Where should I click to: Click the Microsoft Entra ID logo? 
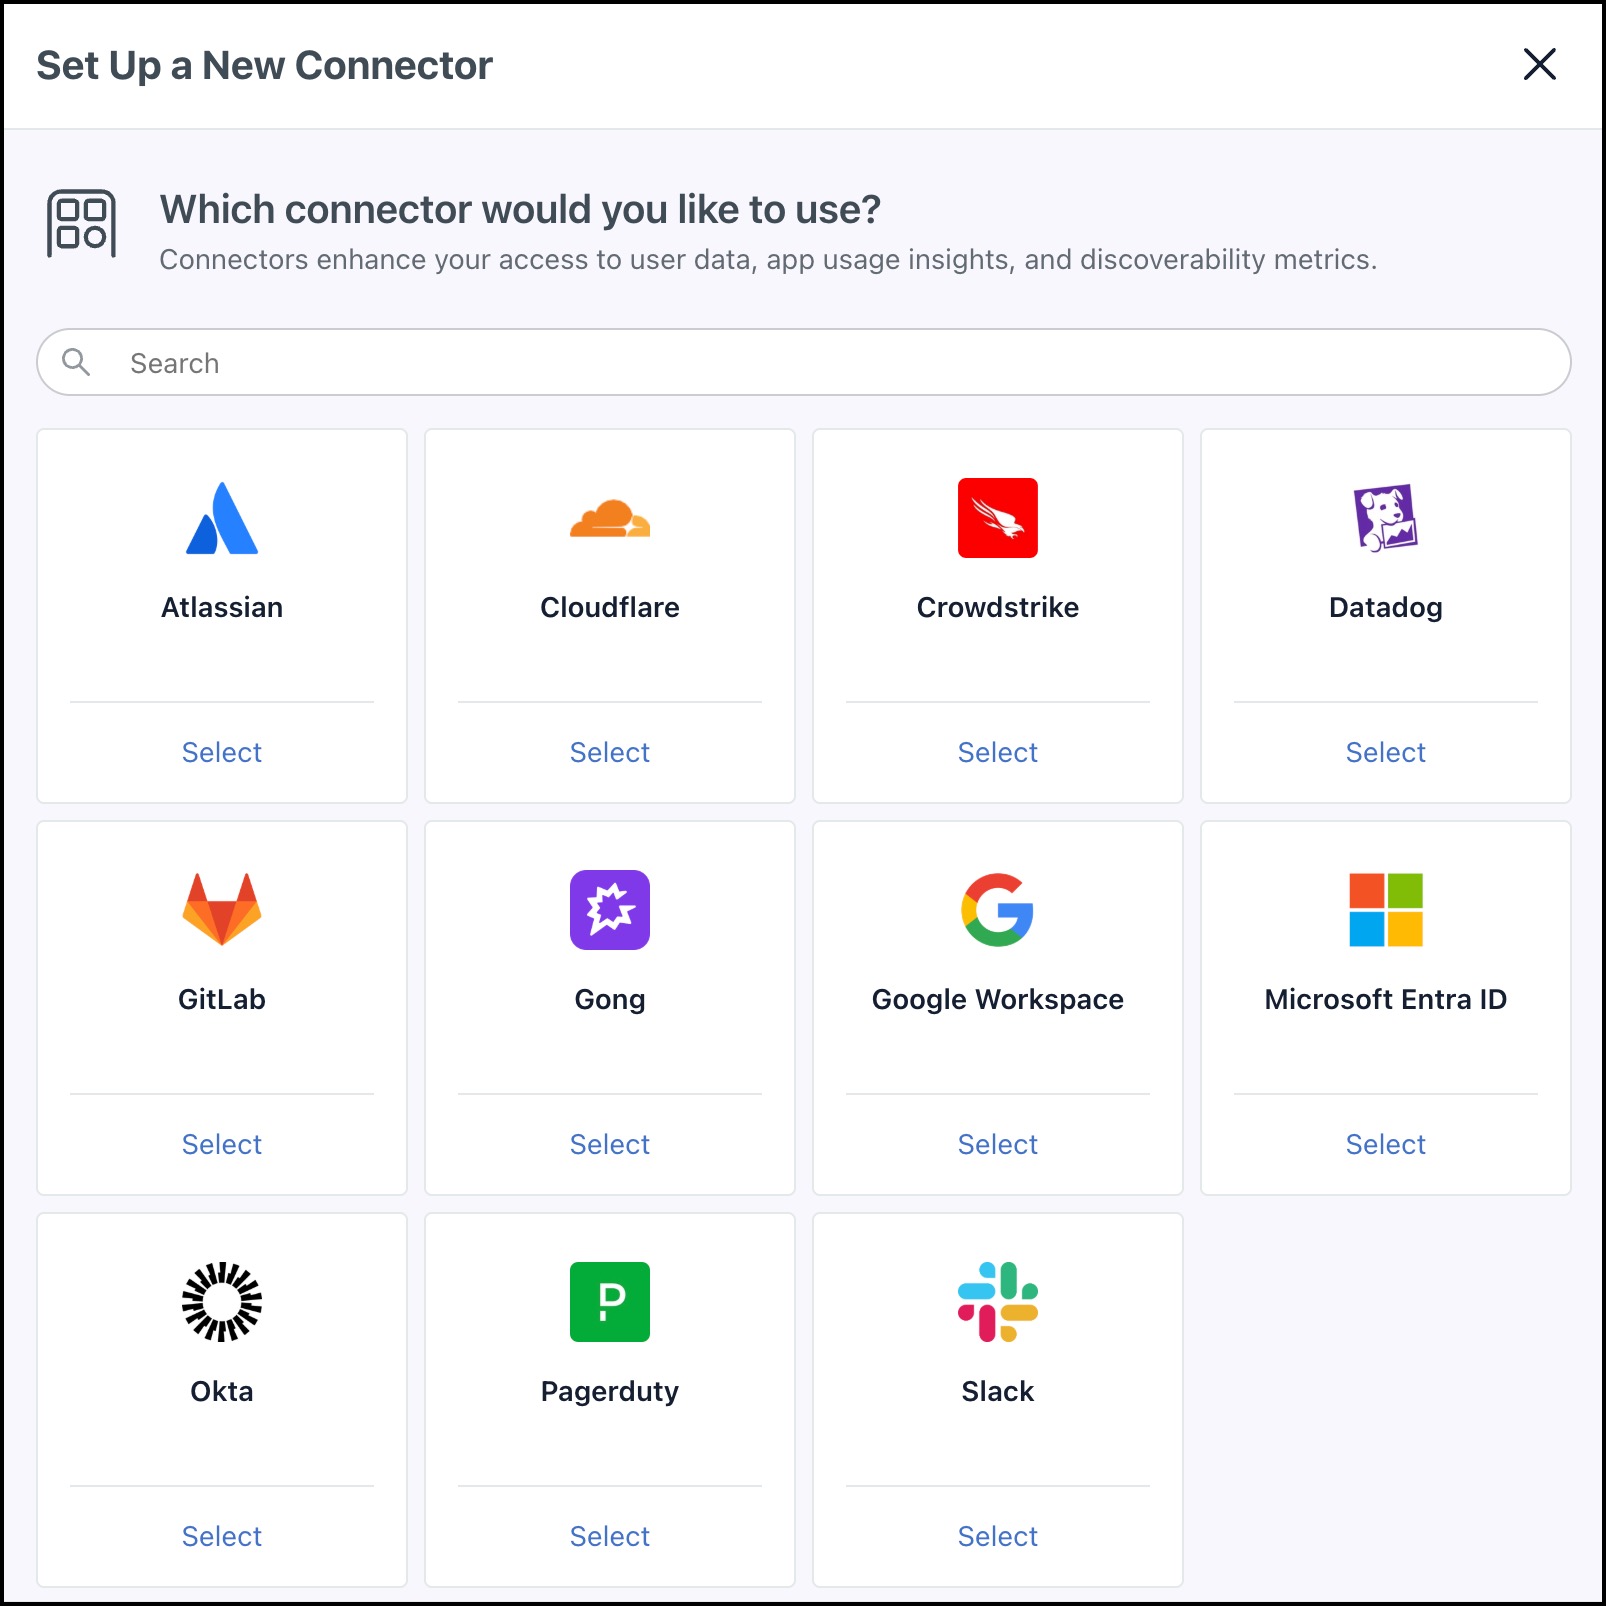click(x=1385, y=909)
